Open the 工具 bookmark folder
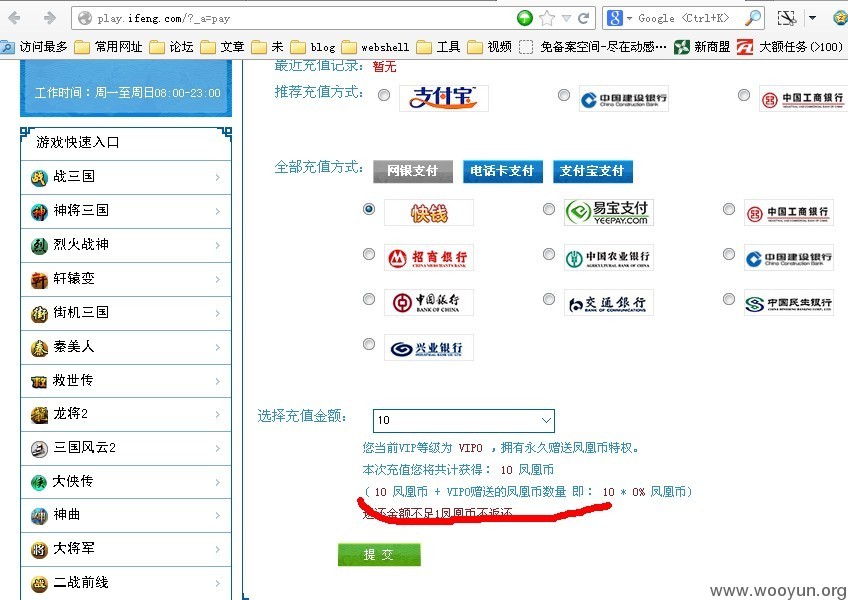 pyautogui.click(x=438, y=47)
